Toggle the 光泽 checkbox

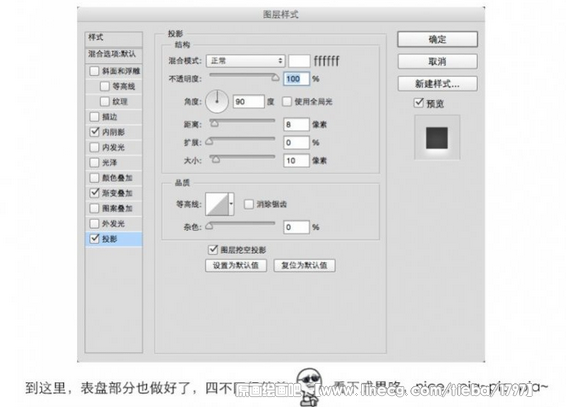pos(94,162)
